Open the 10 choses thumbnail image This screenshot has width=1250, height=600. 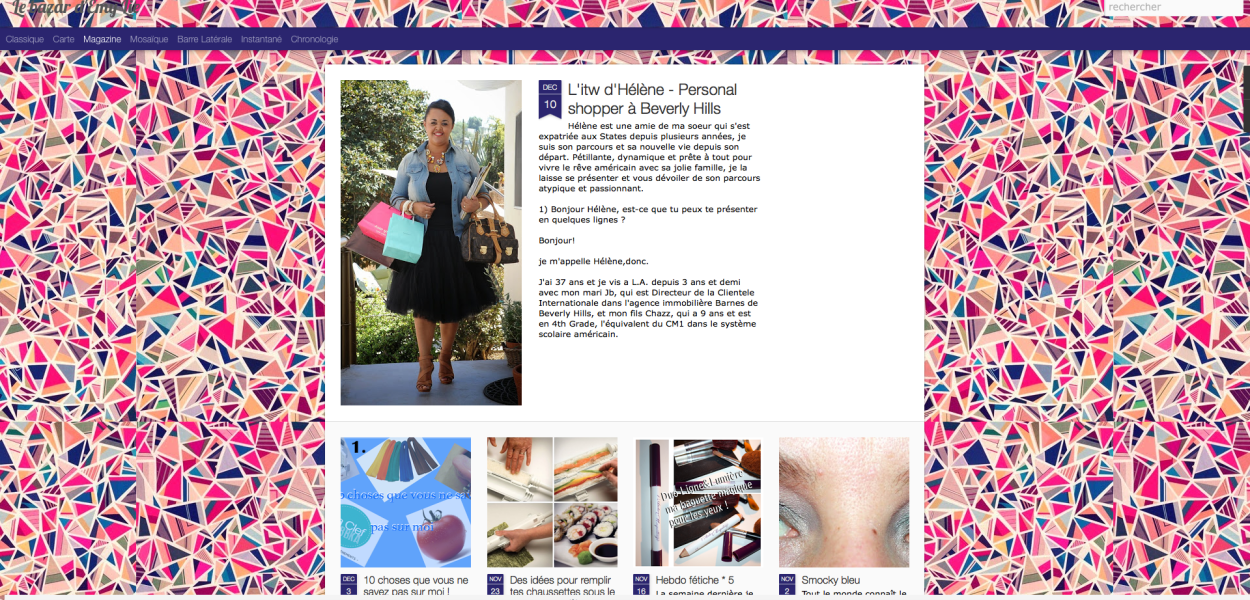tap(406, 502)
